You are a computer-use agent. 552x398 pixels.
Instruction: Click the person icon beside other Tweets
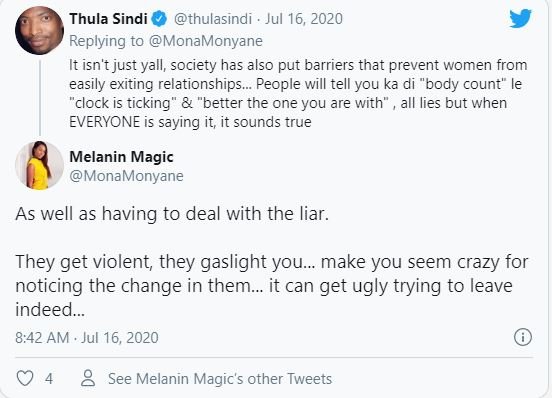pyautogui.click(x=88, y=378)
